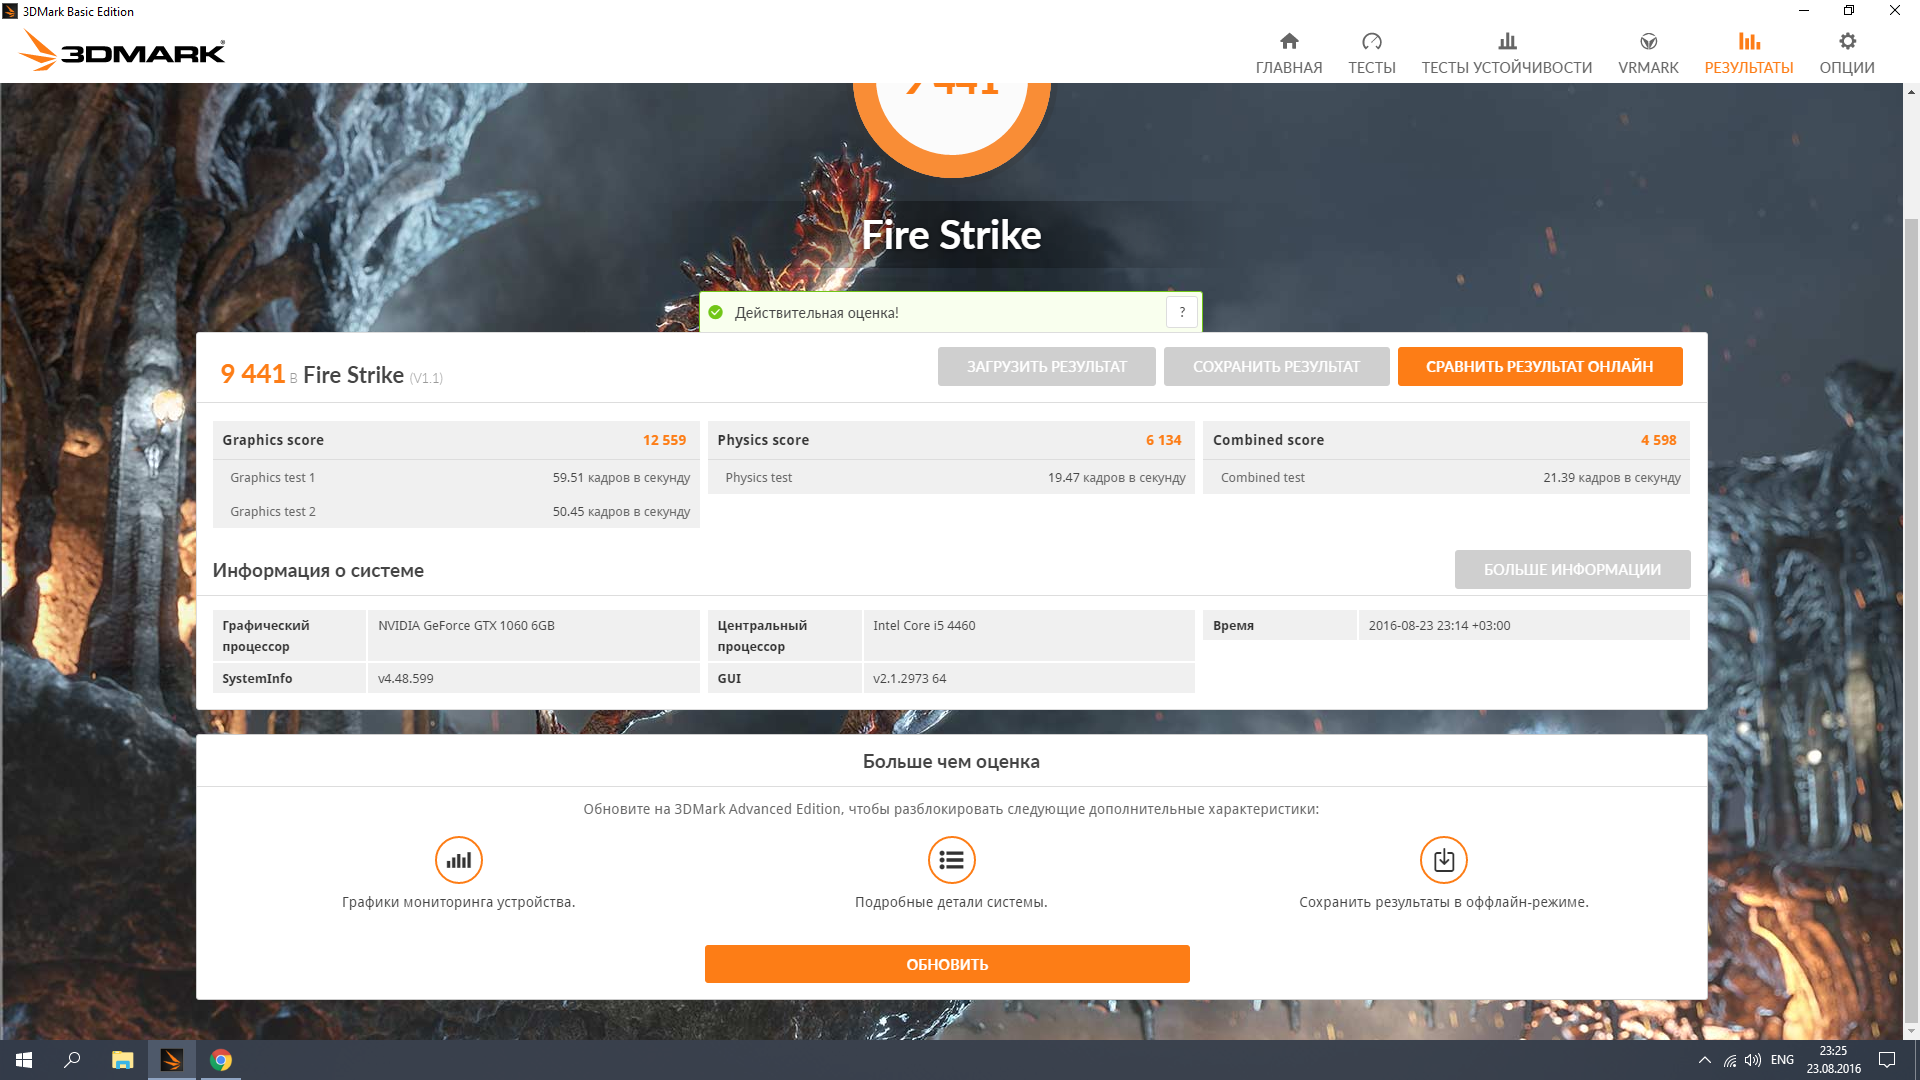Screen dimensions: 1920x1080
Task: Click the volume icon in system tray
Action: [x=1752, y=1060]
